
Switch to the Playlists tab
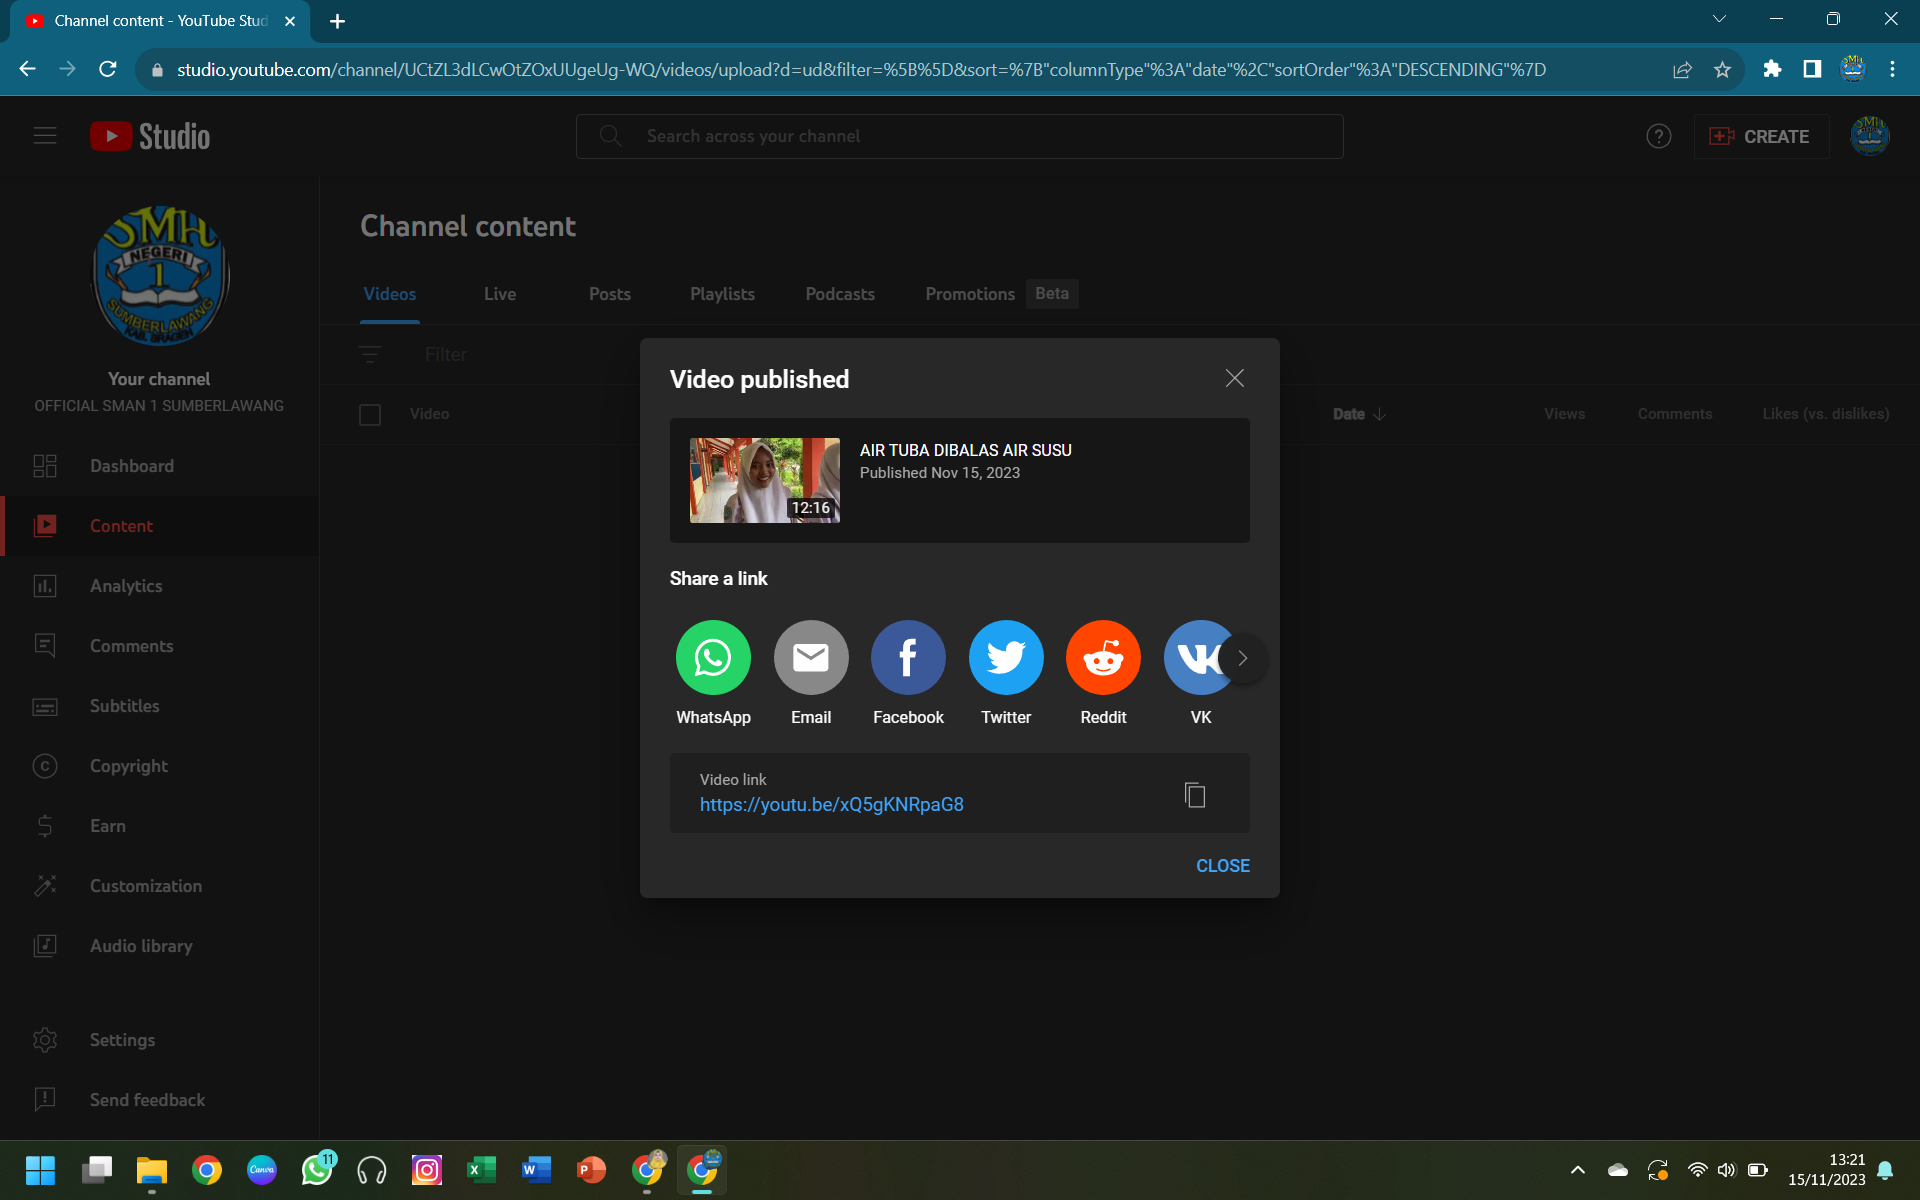pos(722,294)
